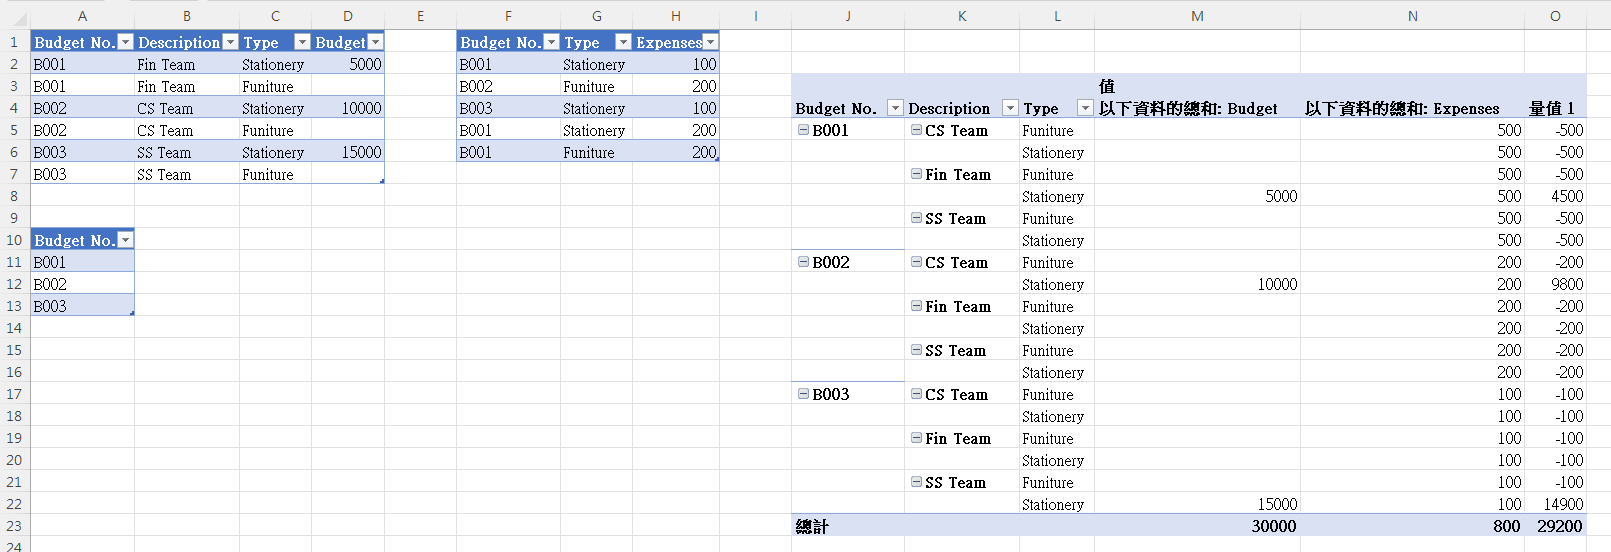Collapse Fin Team under B001 in pivot
1611x552 pixels.
click(x=916, y=174)
